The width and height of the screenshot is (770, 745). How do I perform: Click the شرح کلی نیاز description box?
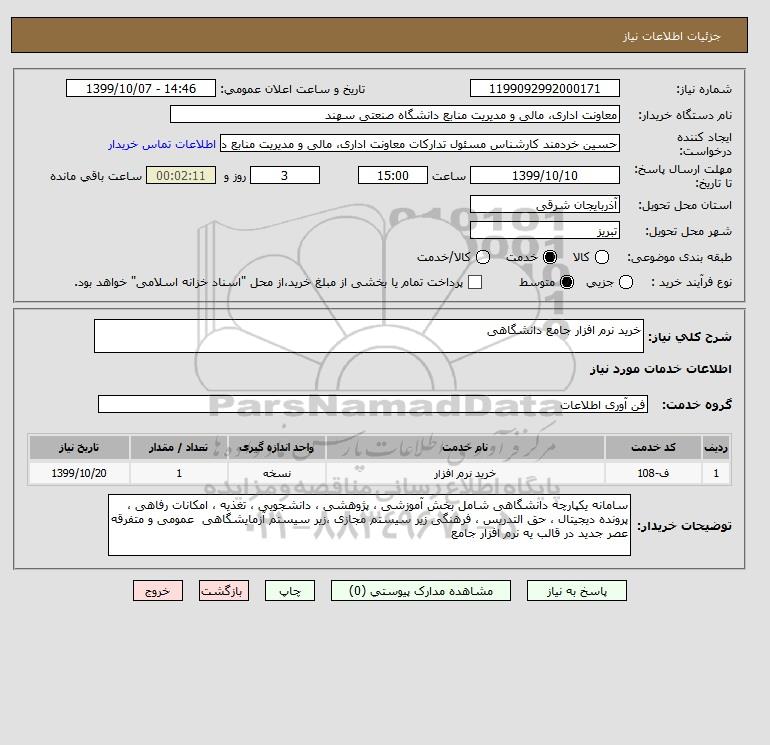click(369, 336)
